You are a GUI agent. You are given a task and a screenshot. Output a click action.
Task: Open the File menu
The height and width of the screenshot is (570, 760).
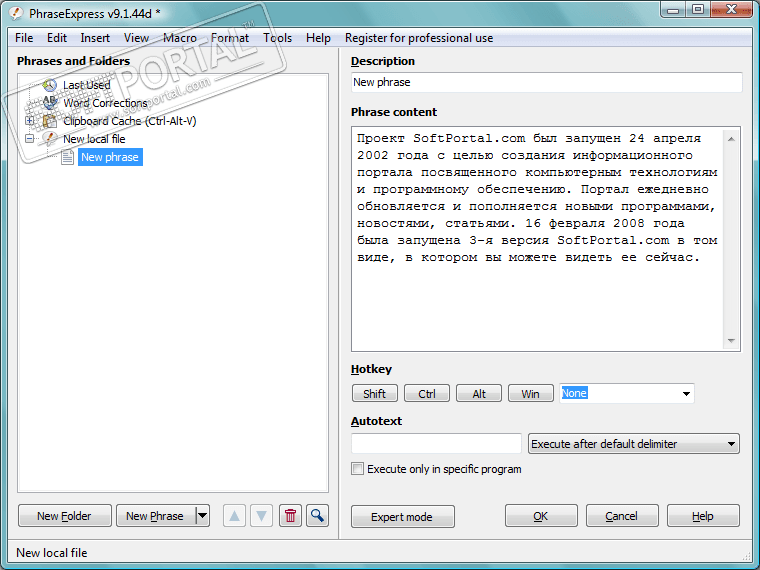click(24, 38)
